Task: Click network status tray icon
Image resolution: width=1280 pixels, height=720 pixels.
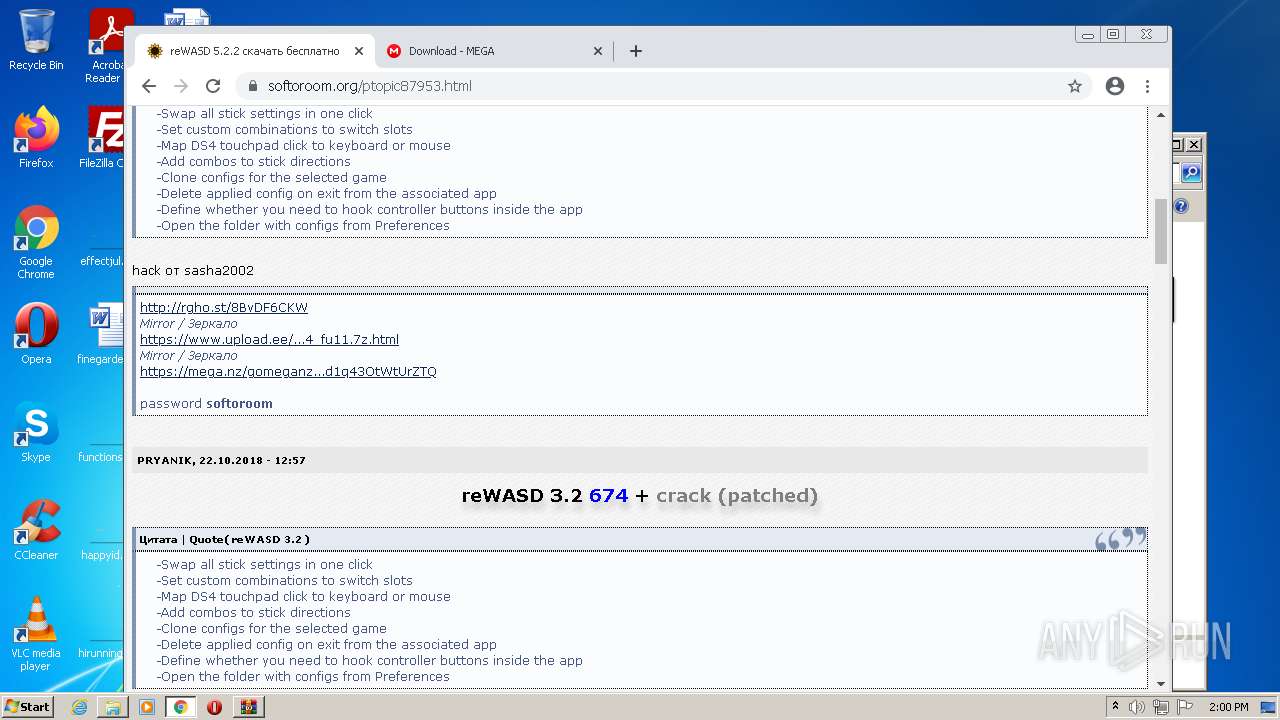Action: click(x=1161, y=707)
